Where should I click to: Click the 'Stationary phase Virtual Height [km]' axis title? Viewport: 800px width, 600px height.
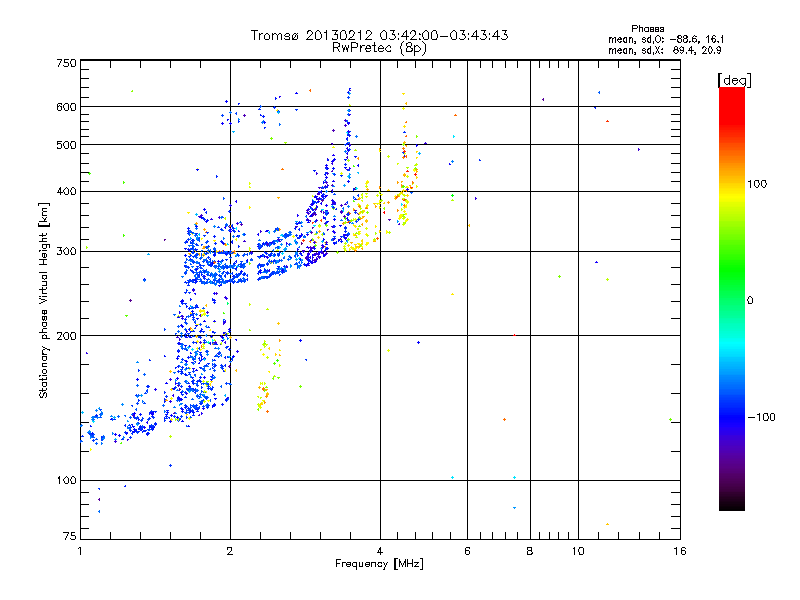pos(43,300)
